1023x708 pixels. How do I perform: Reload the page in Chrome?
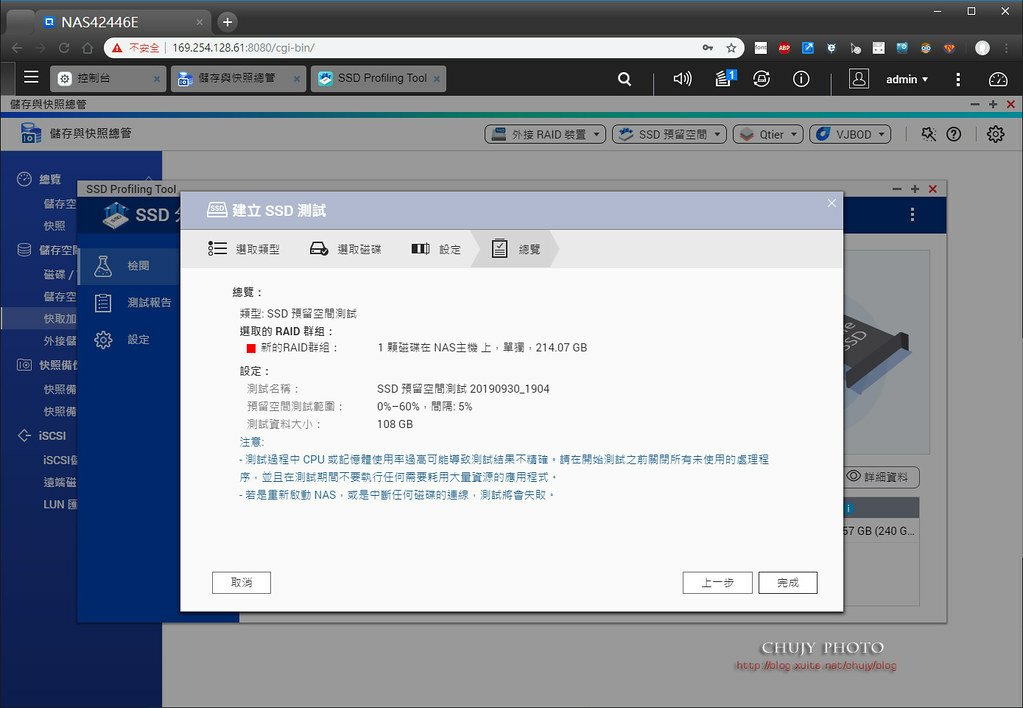[64, 48]
